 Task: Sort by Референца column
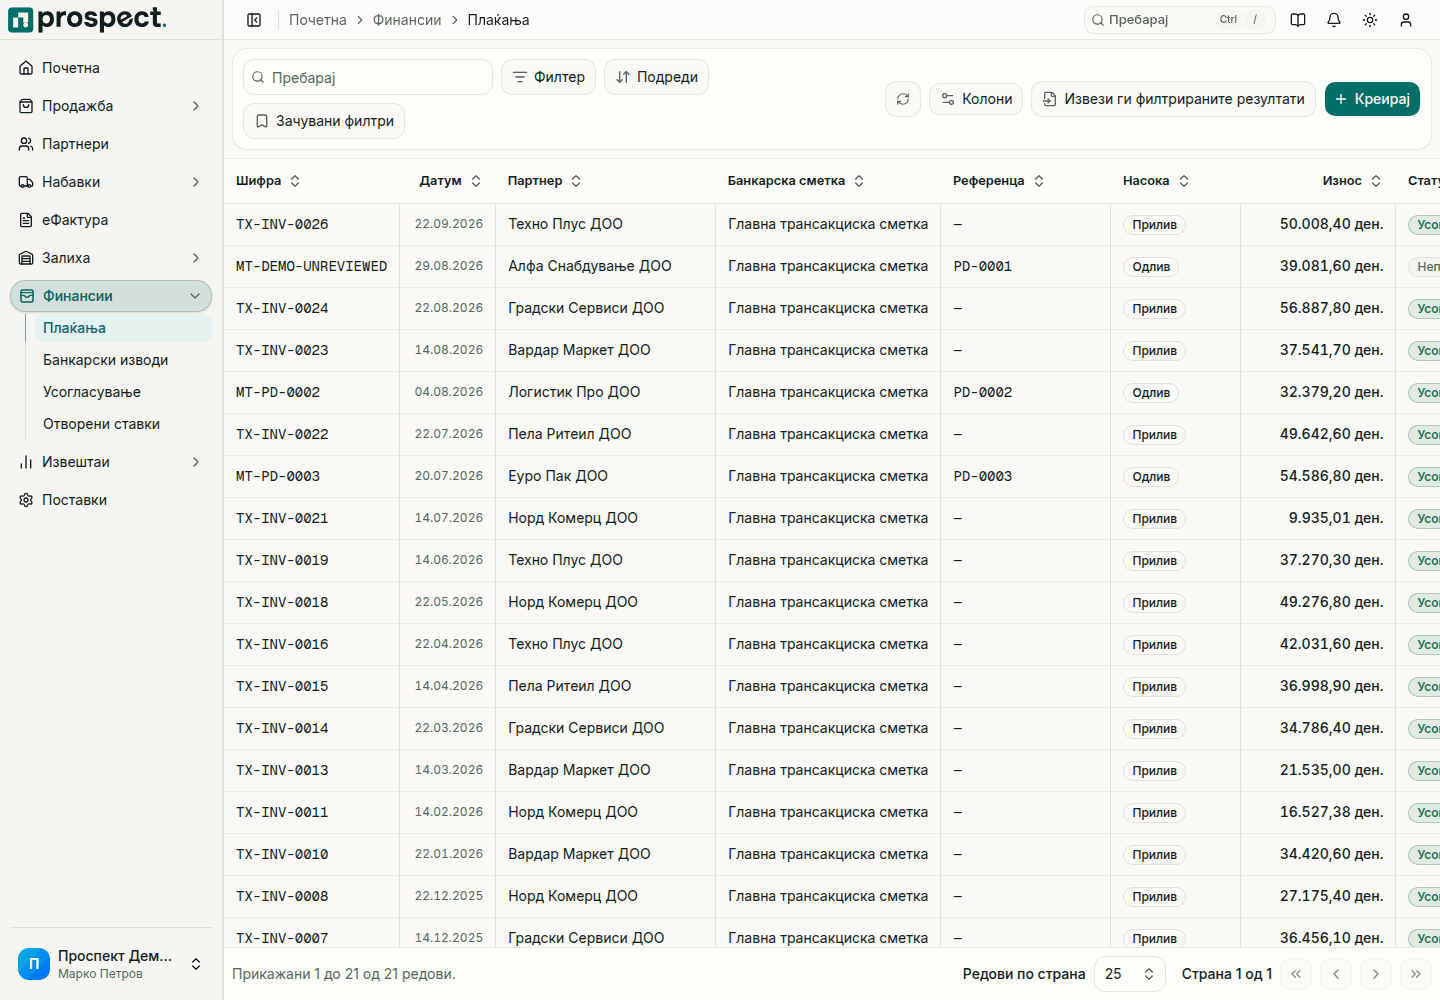click(998, 181)
